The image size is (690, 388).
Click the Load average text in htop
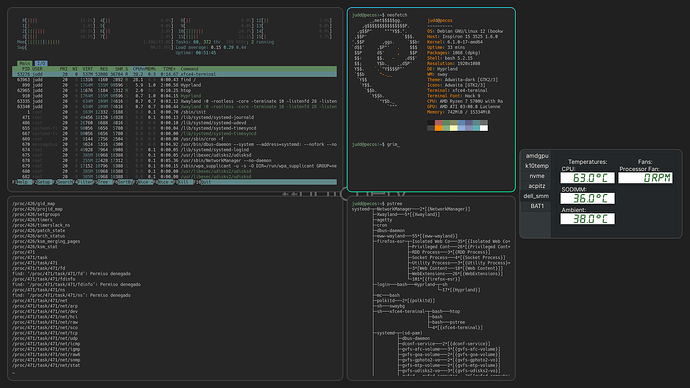[211, 48]
